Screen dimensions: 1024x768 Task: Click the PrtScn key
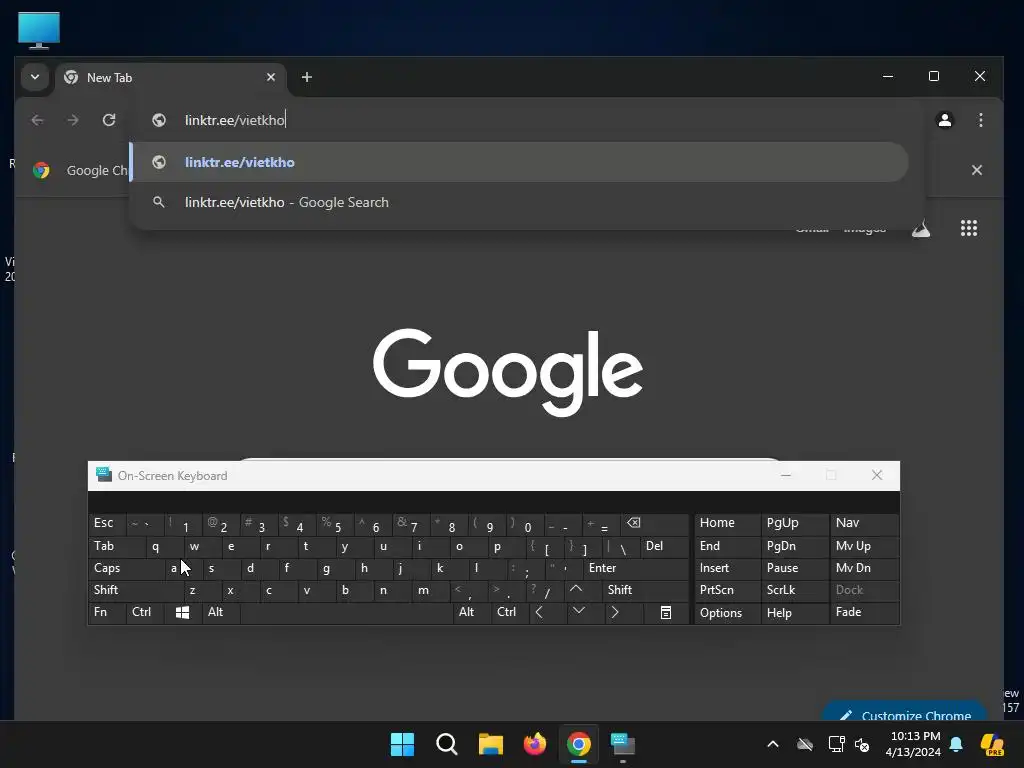point(727,590)
